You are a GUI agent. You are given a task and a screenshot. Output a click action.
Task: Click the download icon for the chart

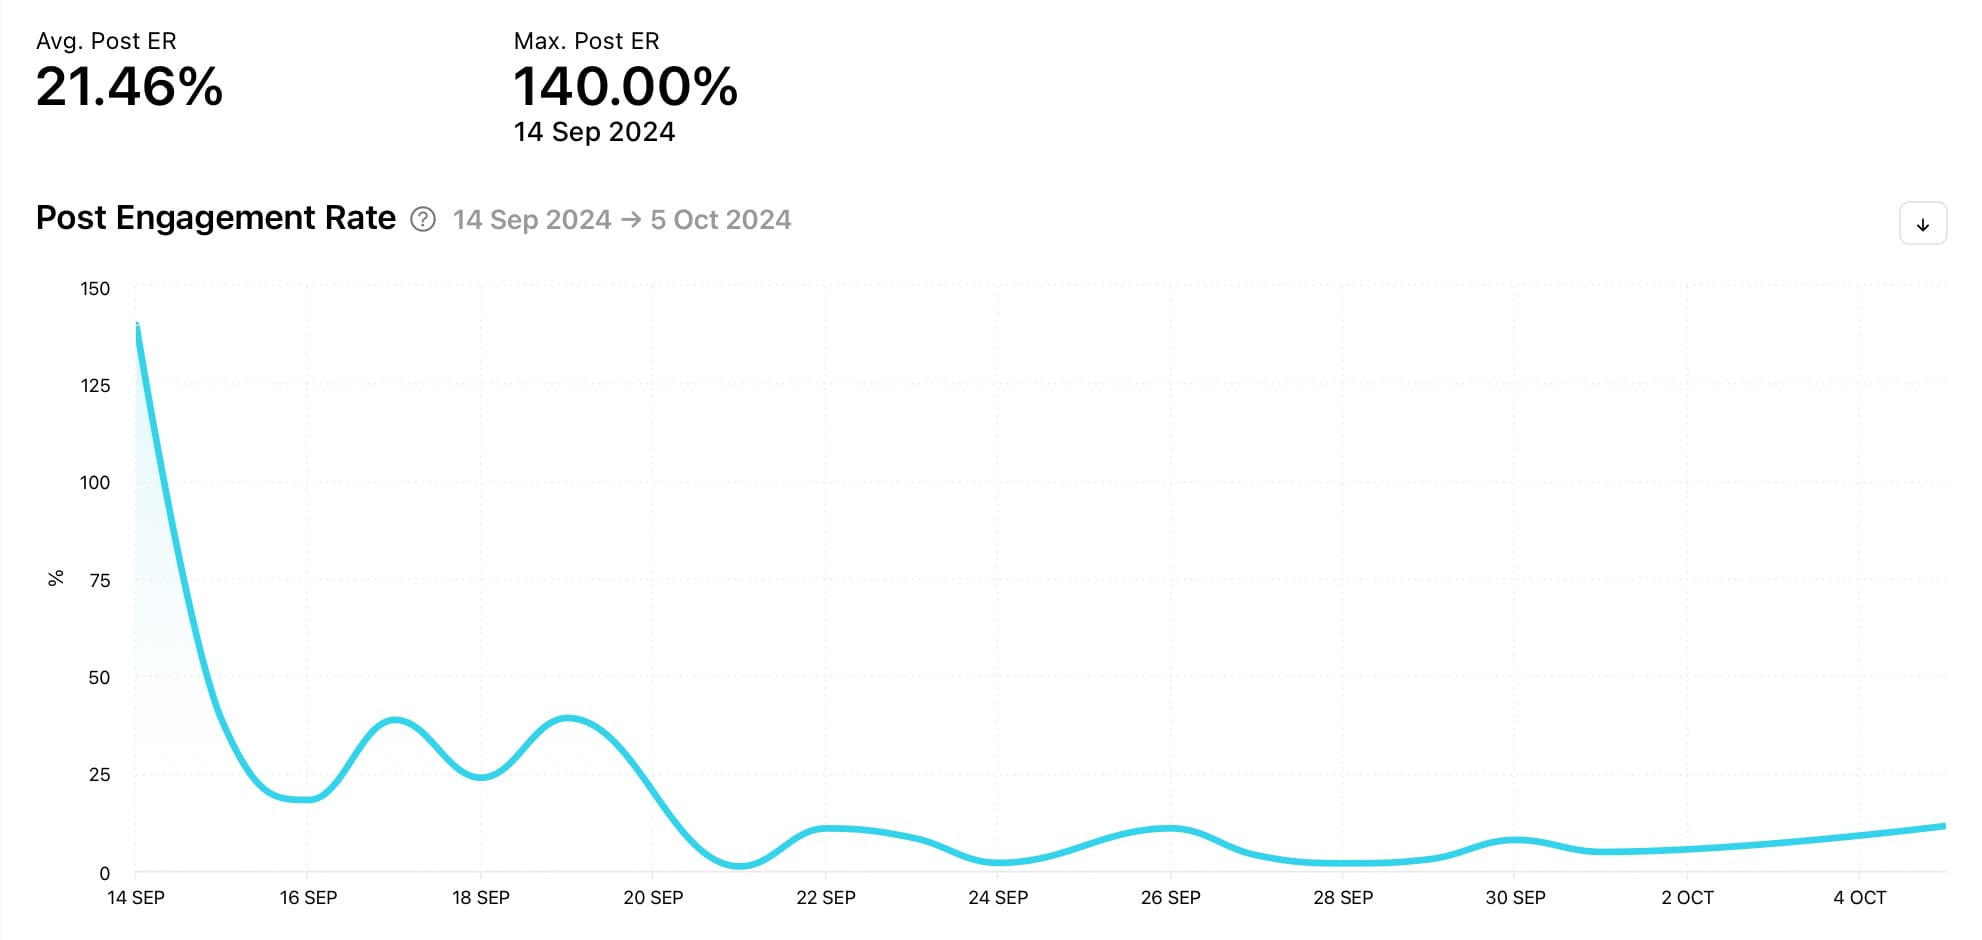(1921, 223)
